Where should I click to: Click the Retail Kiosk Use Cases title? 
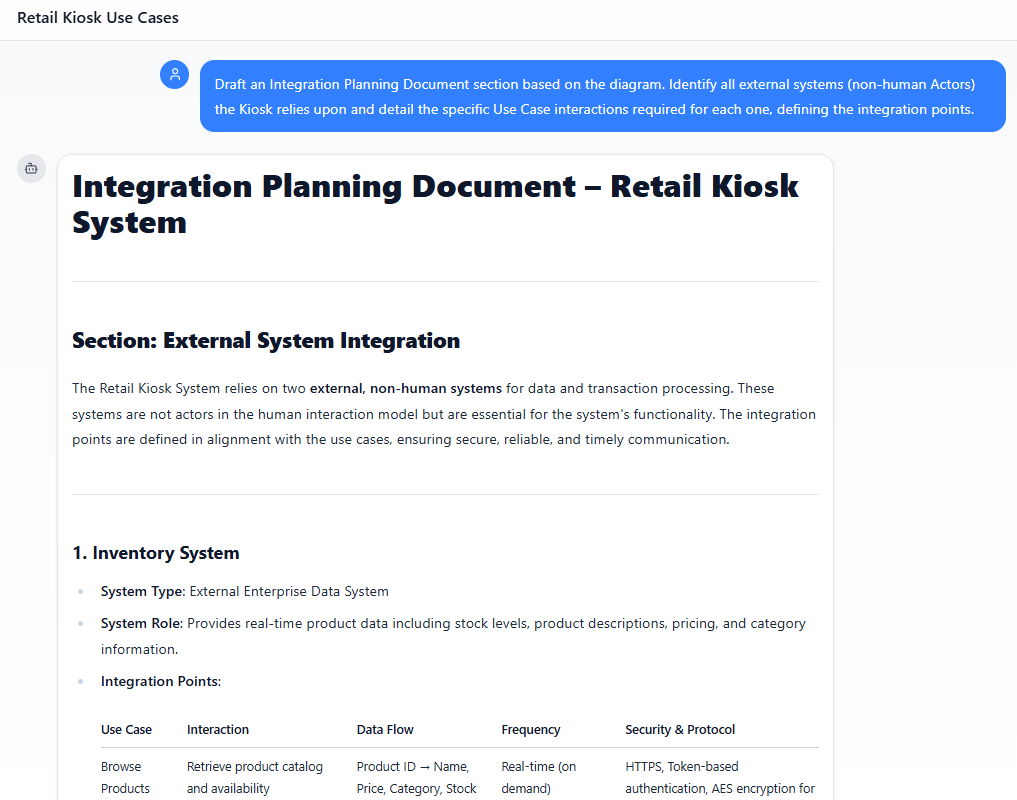(x=98, y=18)
